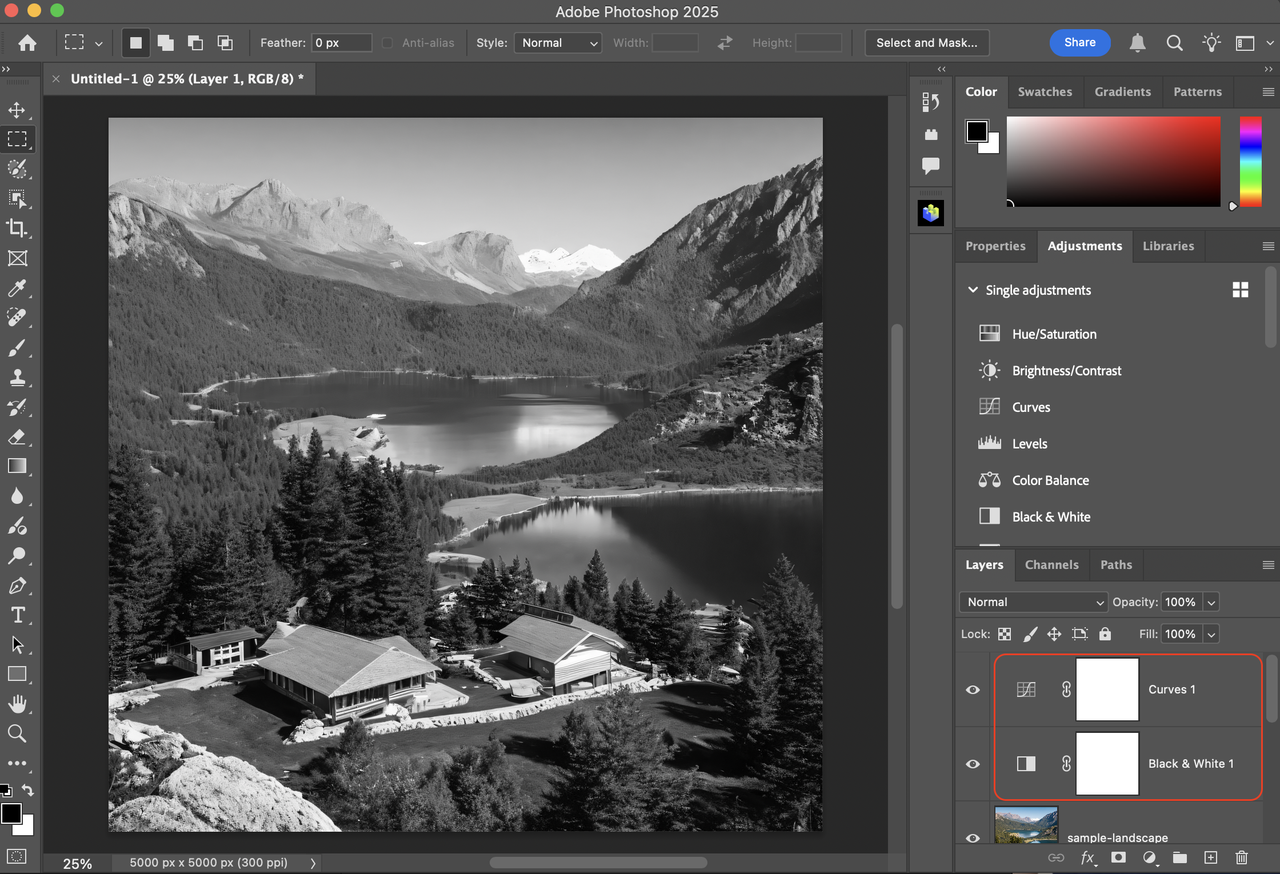This screenshot has width=1280, height=874.
Task: Select the Pen tool
Action: pyautogui.click(x=17, y=585)
